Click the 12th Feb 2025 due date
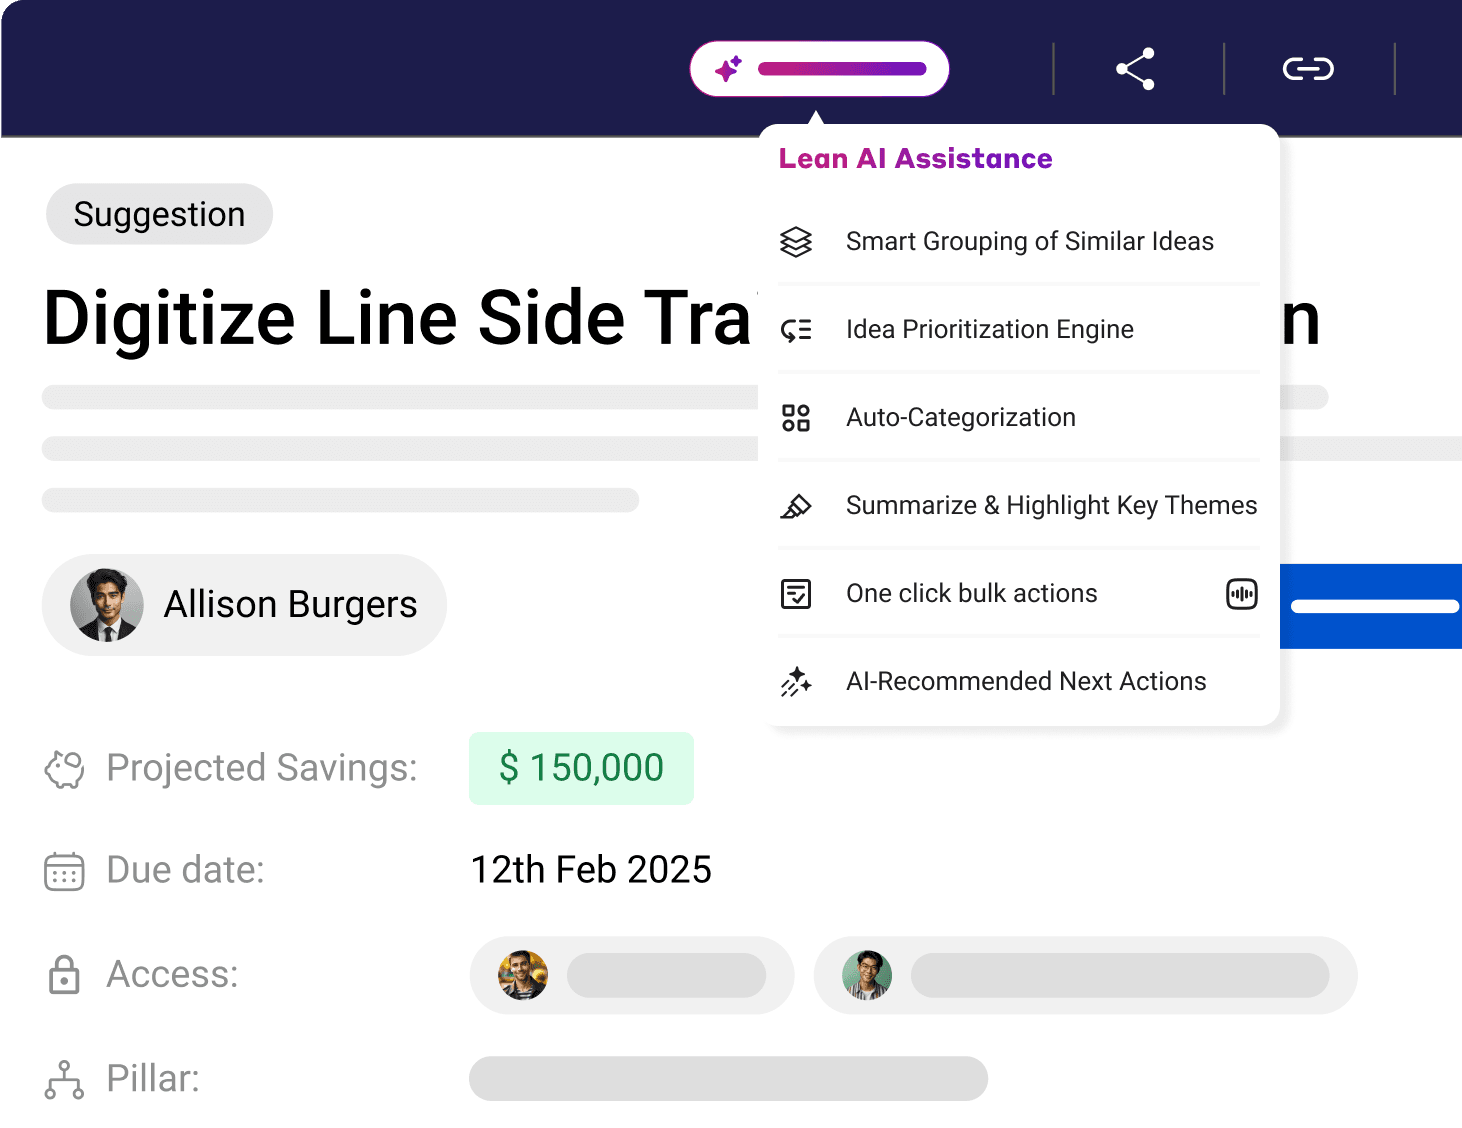Viewport: 1462px width, 1128px height. pos(591,870)
